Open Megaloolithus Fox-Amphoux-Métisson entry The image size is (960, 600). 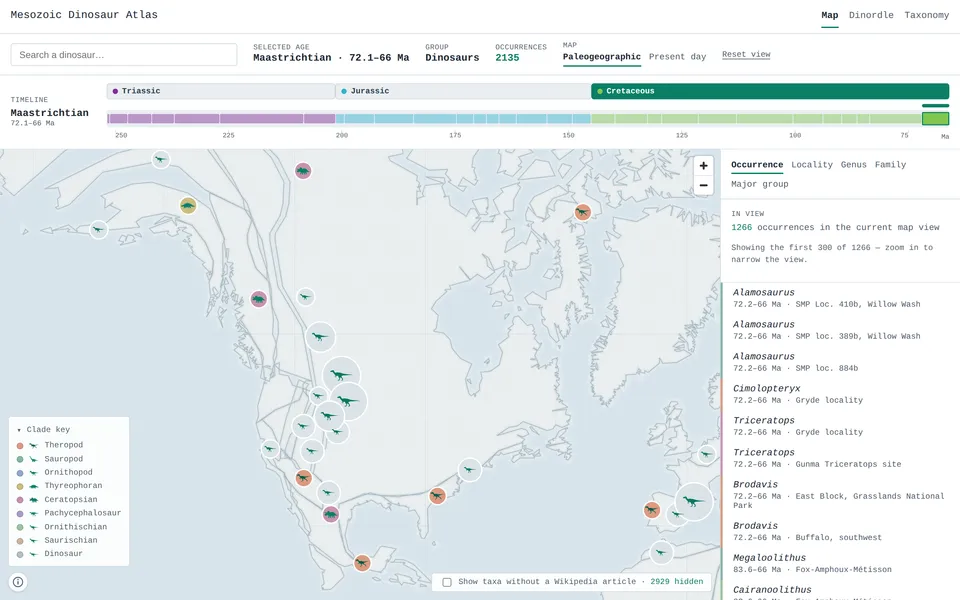pos(840,563)
